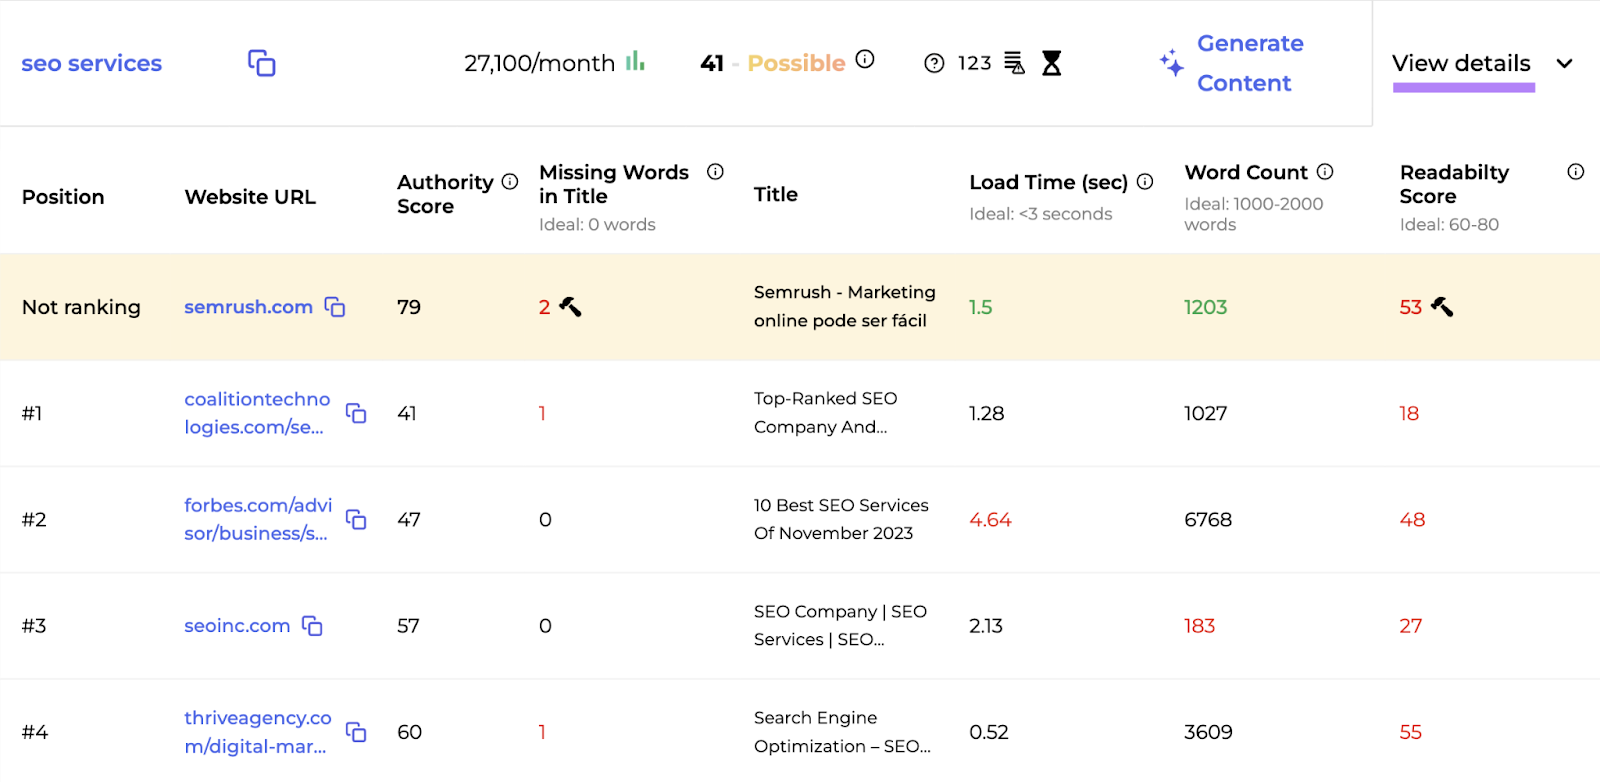Screen dimensions: 1600x782
Task: Click the readability score value 18
Action: point(1409,413)
